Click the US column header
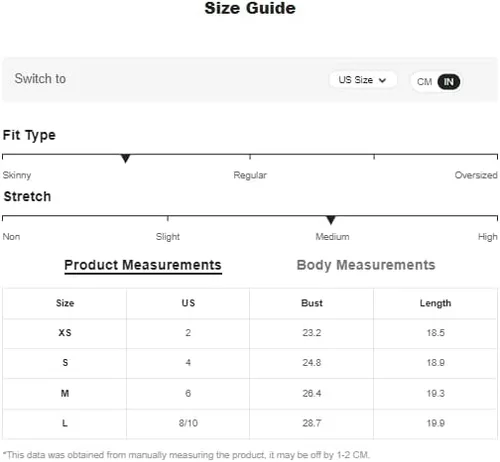The image size is (500, 462). pos(188,303)
